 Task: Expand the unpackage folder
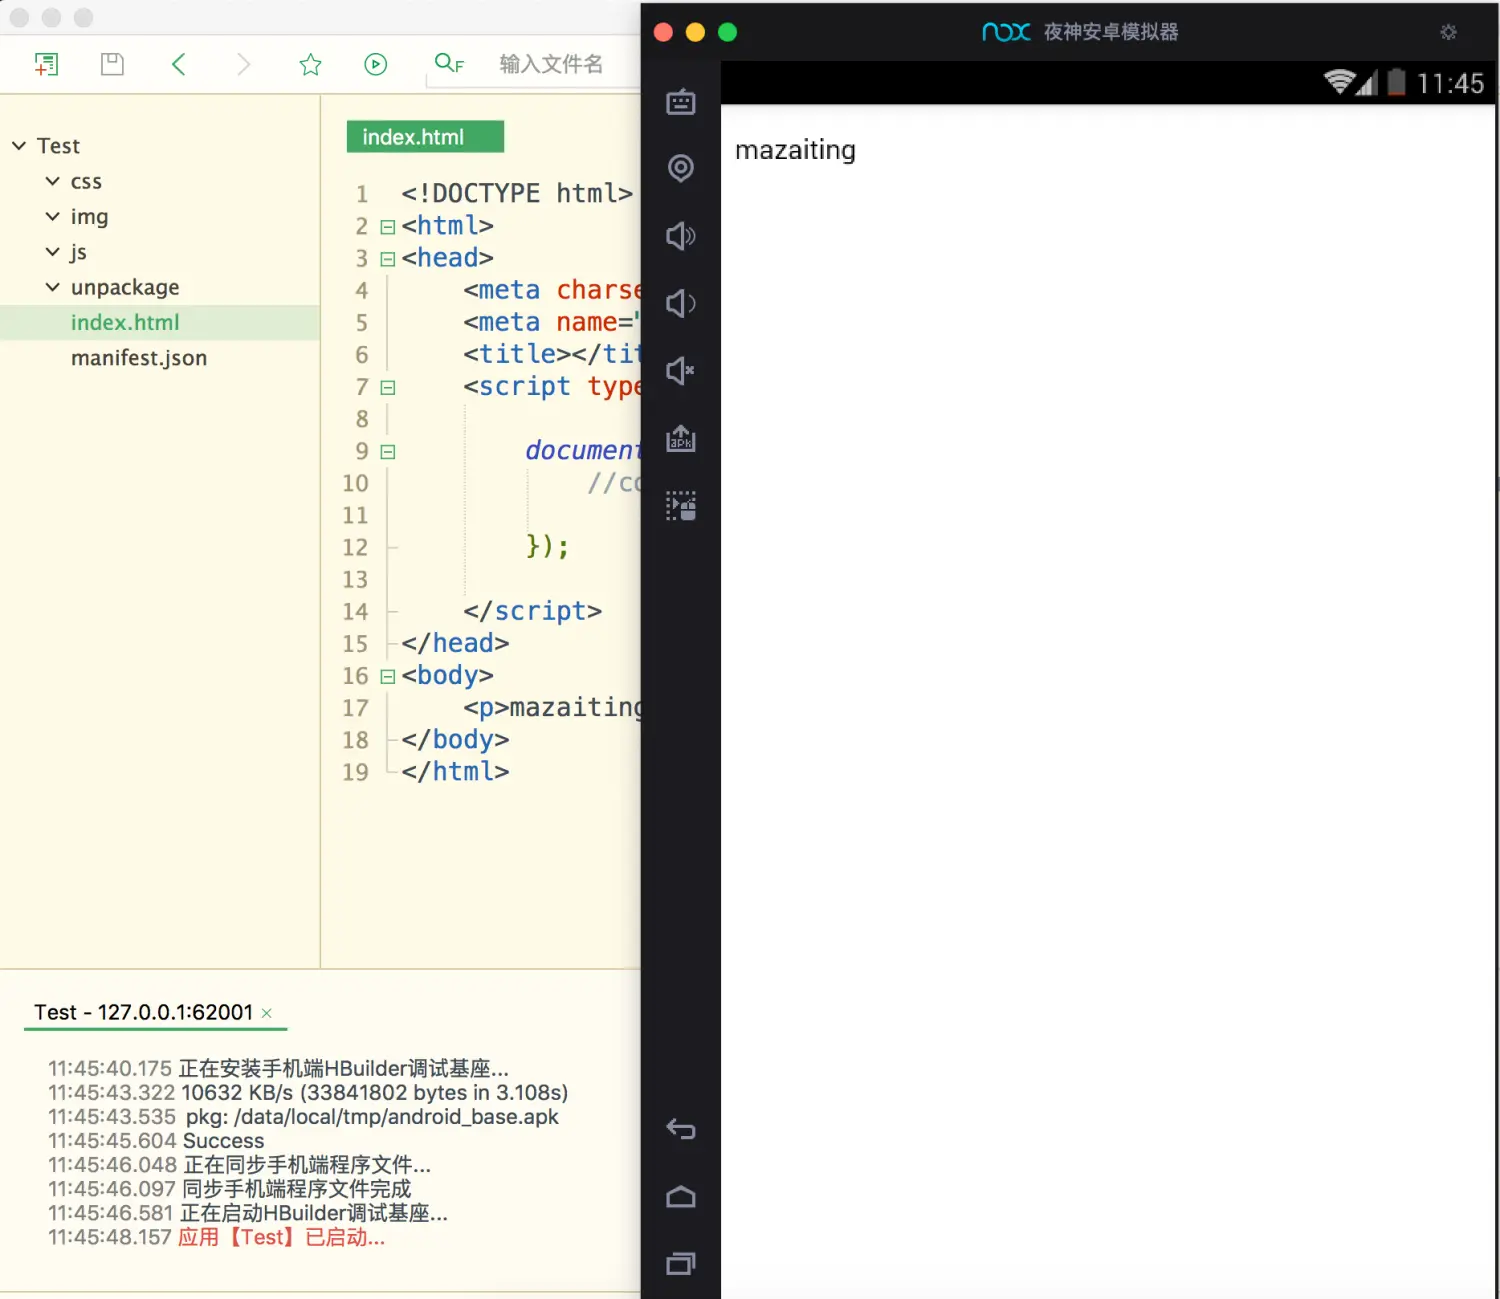[x=53, y=287]
